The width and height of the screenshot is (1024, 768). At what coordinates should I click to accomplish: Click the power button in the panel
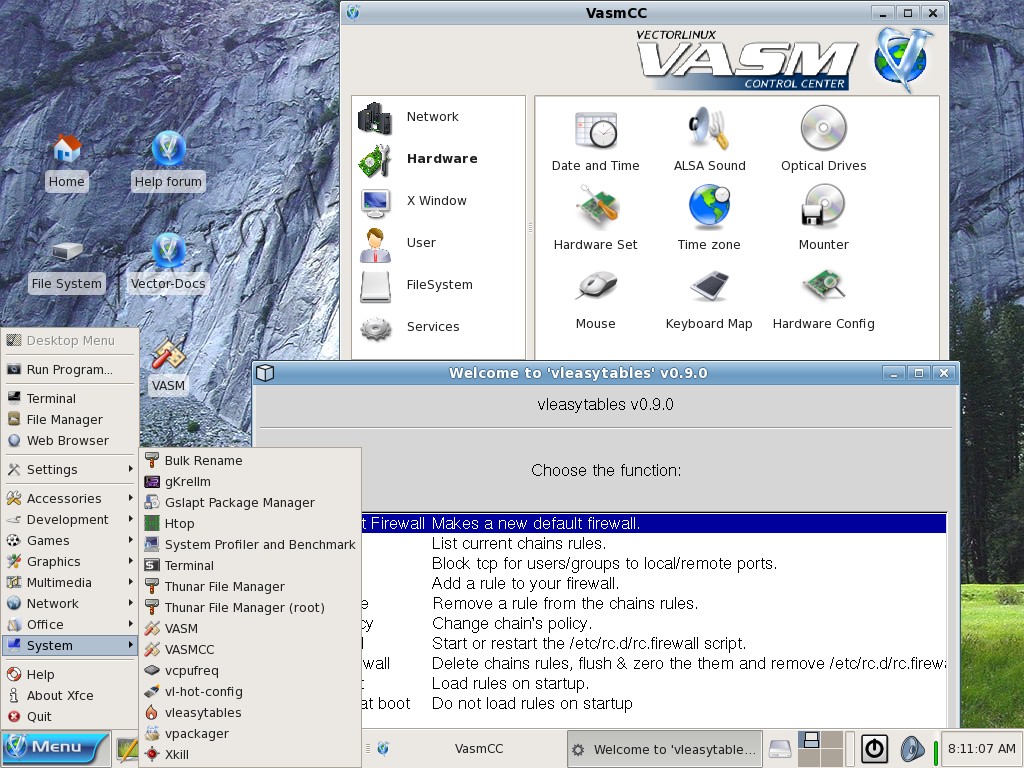(874, 748)
